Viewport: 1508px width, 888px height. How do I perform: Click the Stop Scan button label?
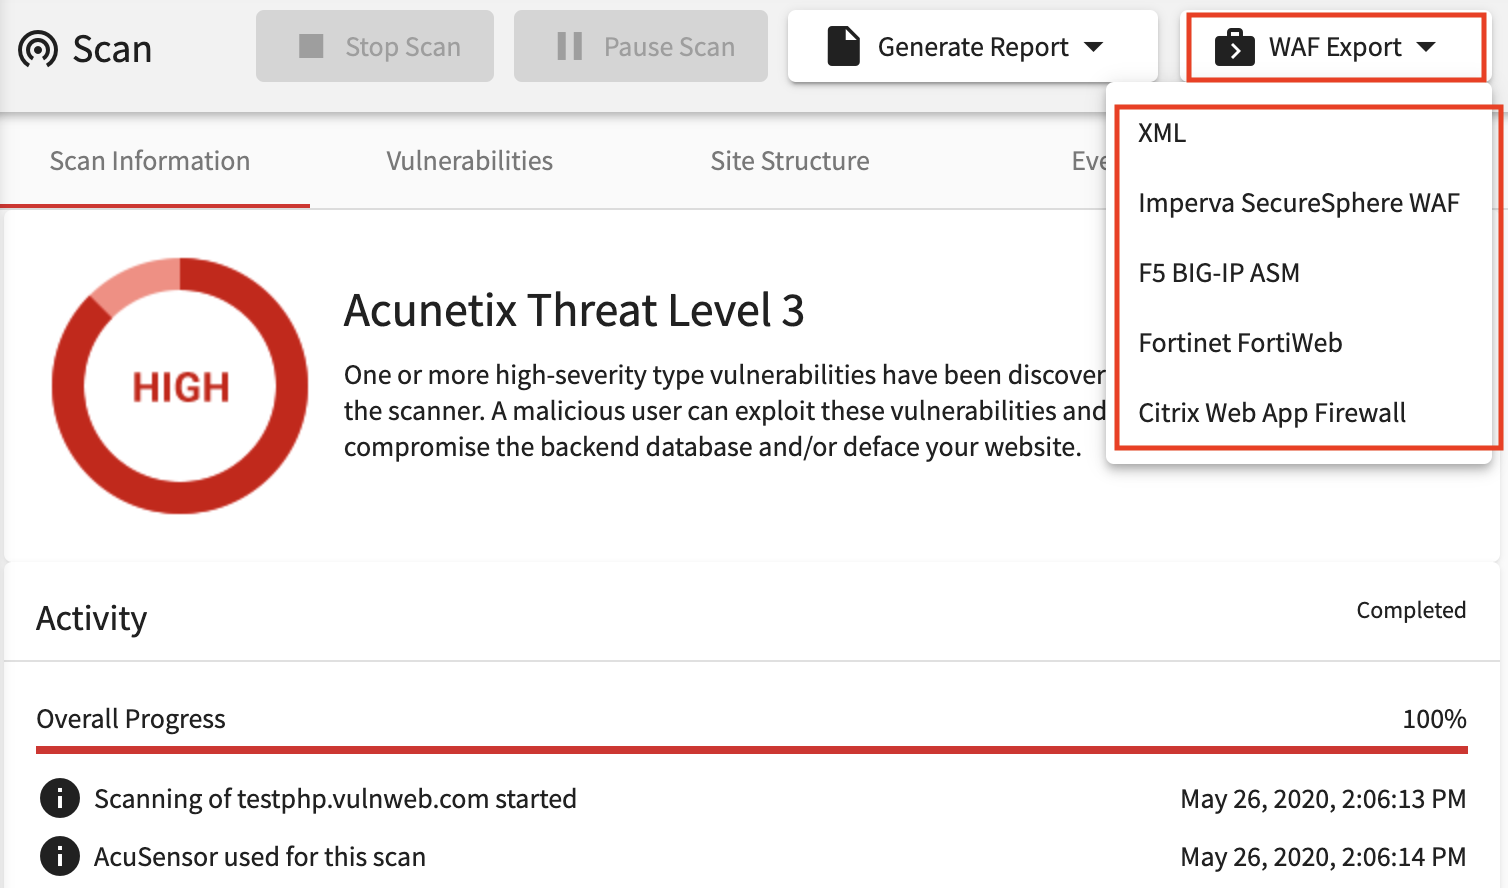403,47
